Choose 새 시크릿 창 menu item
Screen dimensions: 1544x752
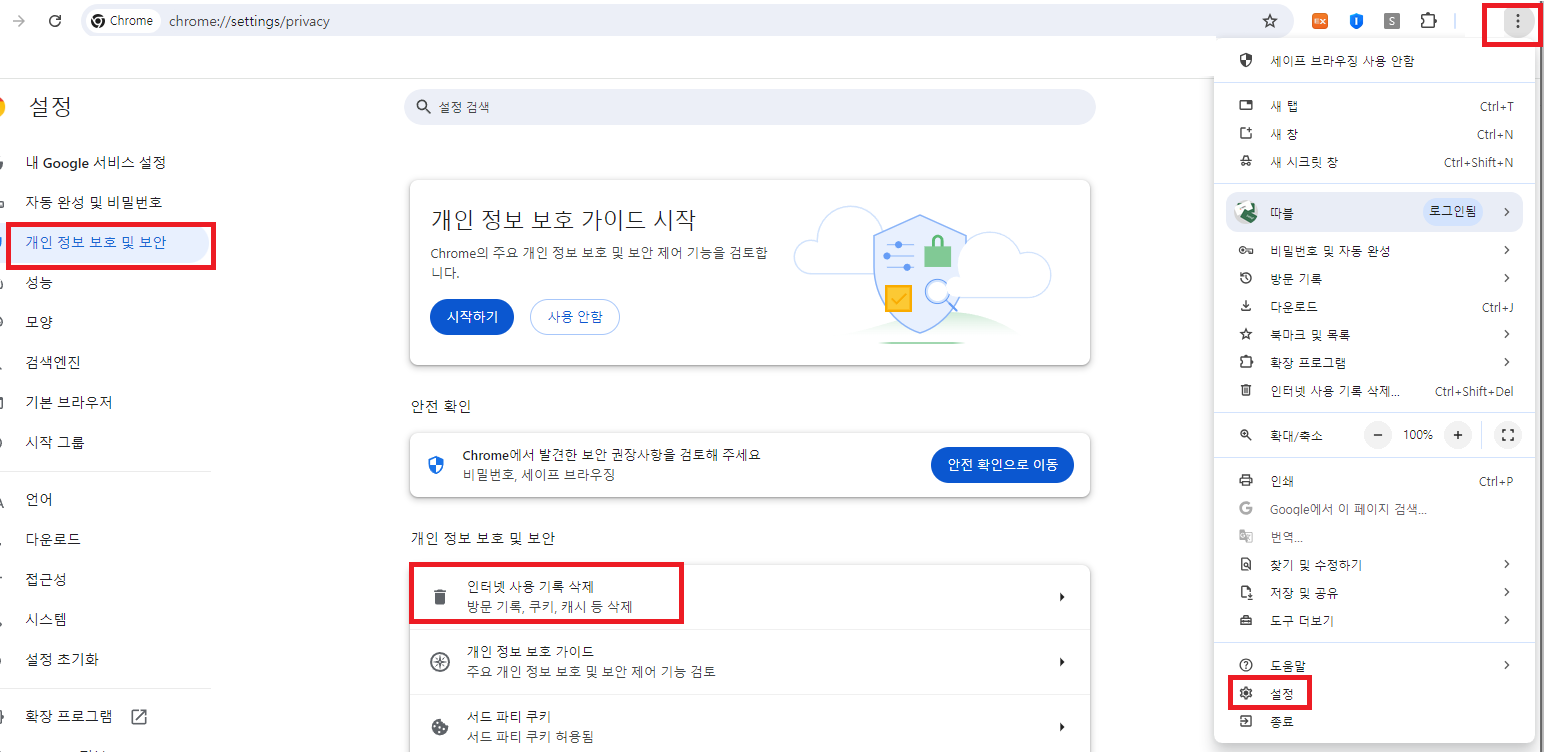click(x=1303, y=162)
